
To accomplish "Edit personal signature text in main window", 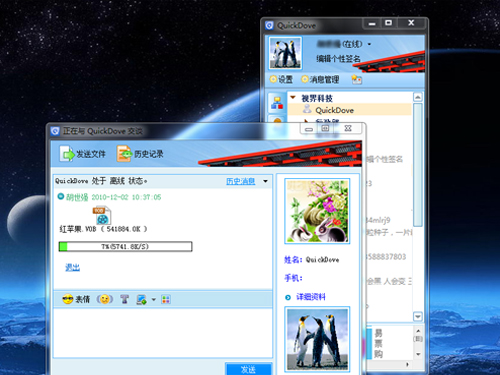I will 338,59.
